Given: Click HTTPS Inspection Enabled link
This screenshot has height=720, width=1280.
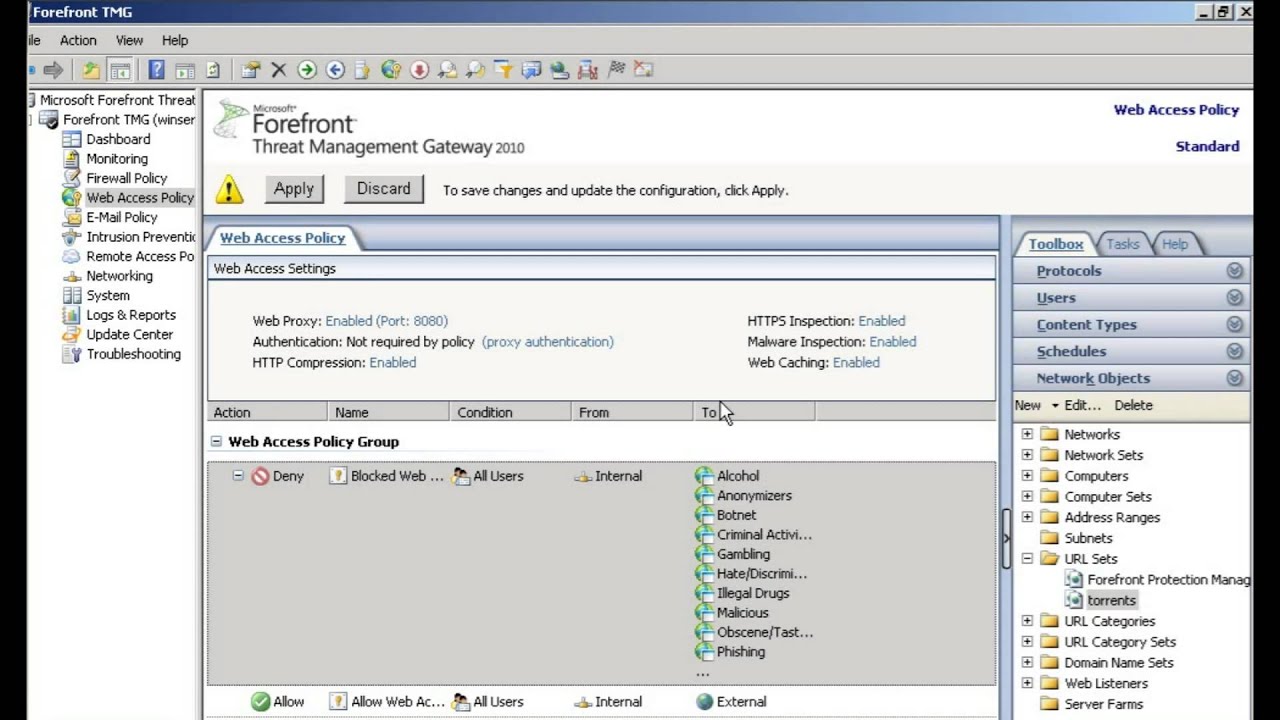Looking at the screenshot, I should (881, 321).
